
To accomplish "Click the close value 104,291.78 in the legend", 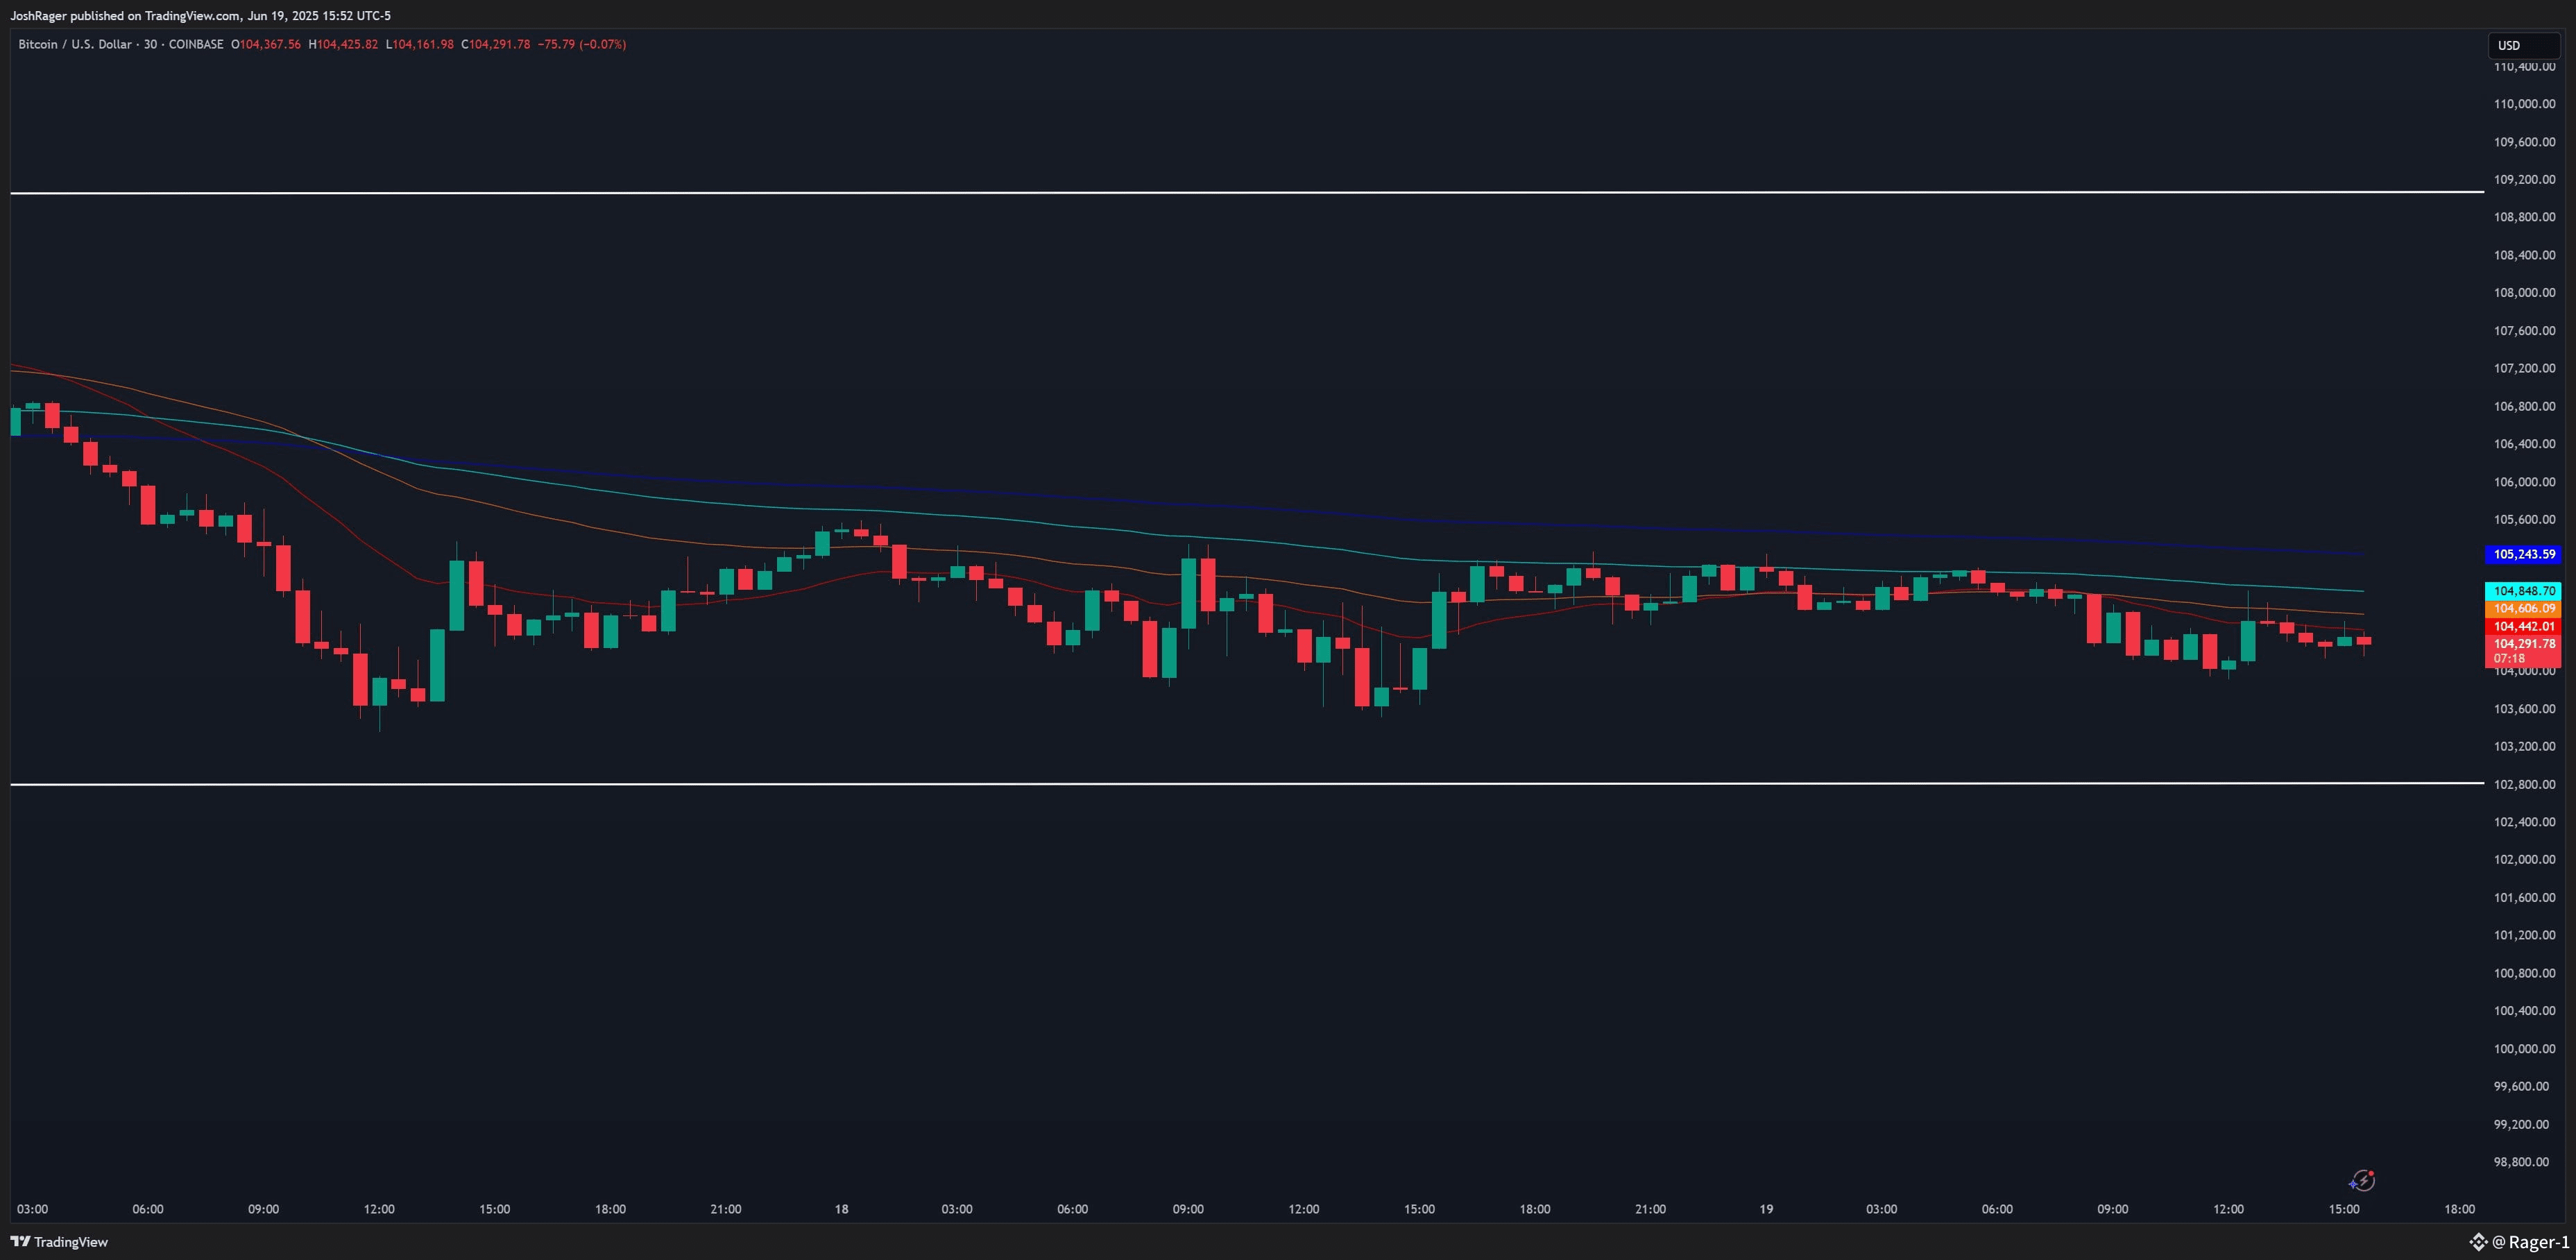I will 499,44.
